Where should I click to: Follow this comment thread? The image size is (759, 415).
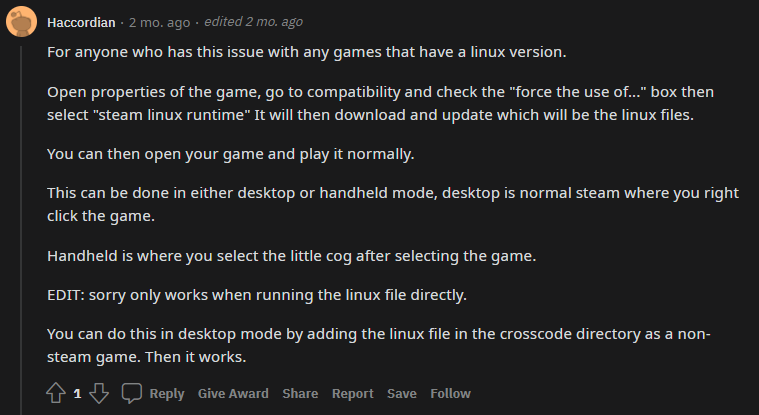[x=450, y=393]
